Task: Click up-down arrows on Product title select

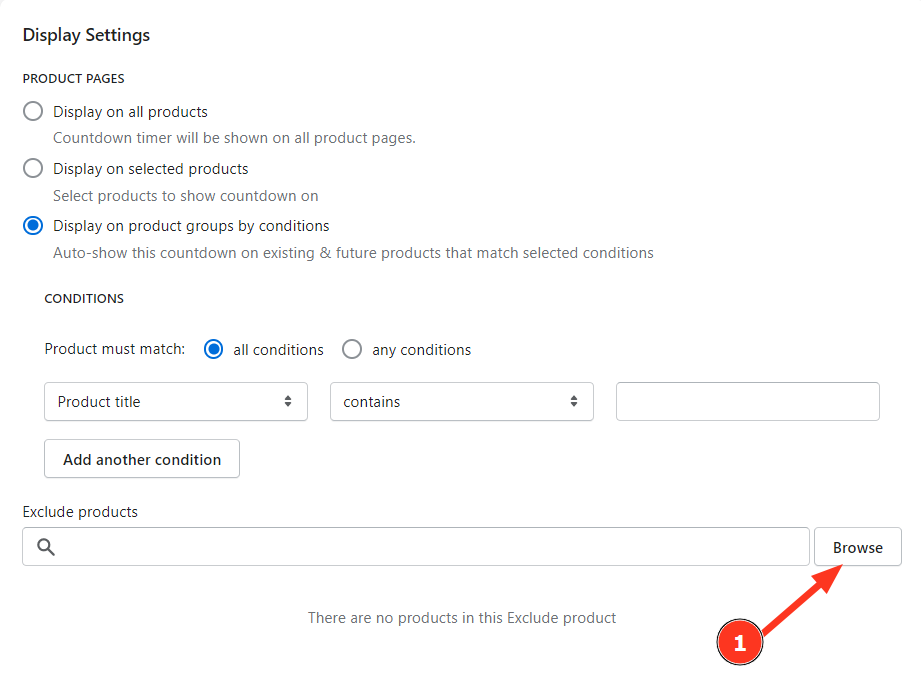Action: (288, 401)
